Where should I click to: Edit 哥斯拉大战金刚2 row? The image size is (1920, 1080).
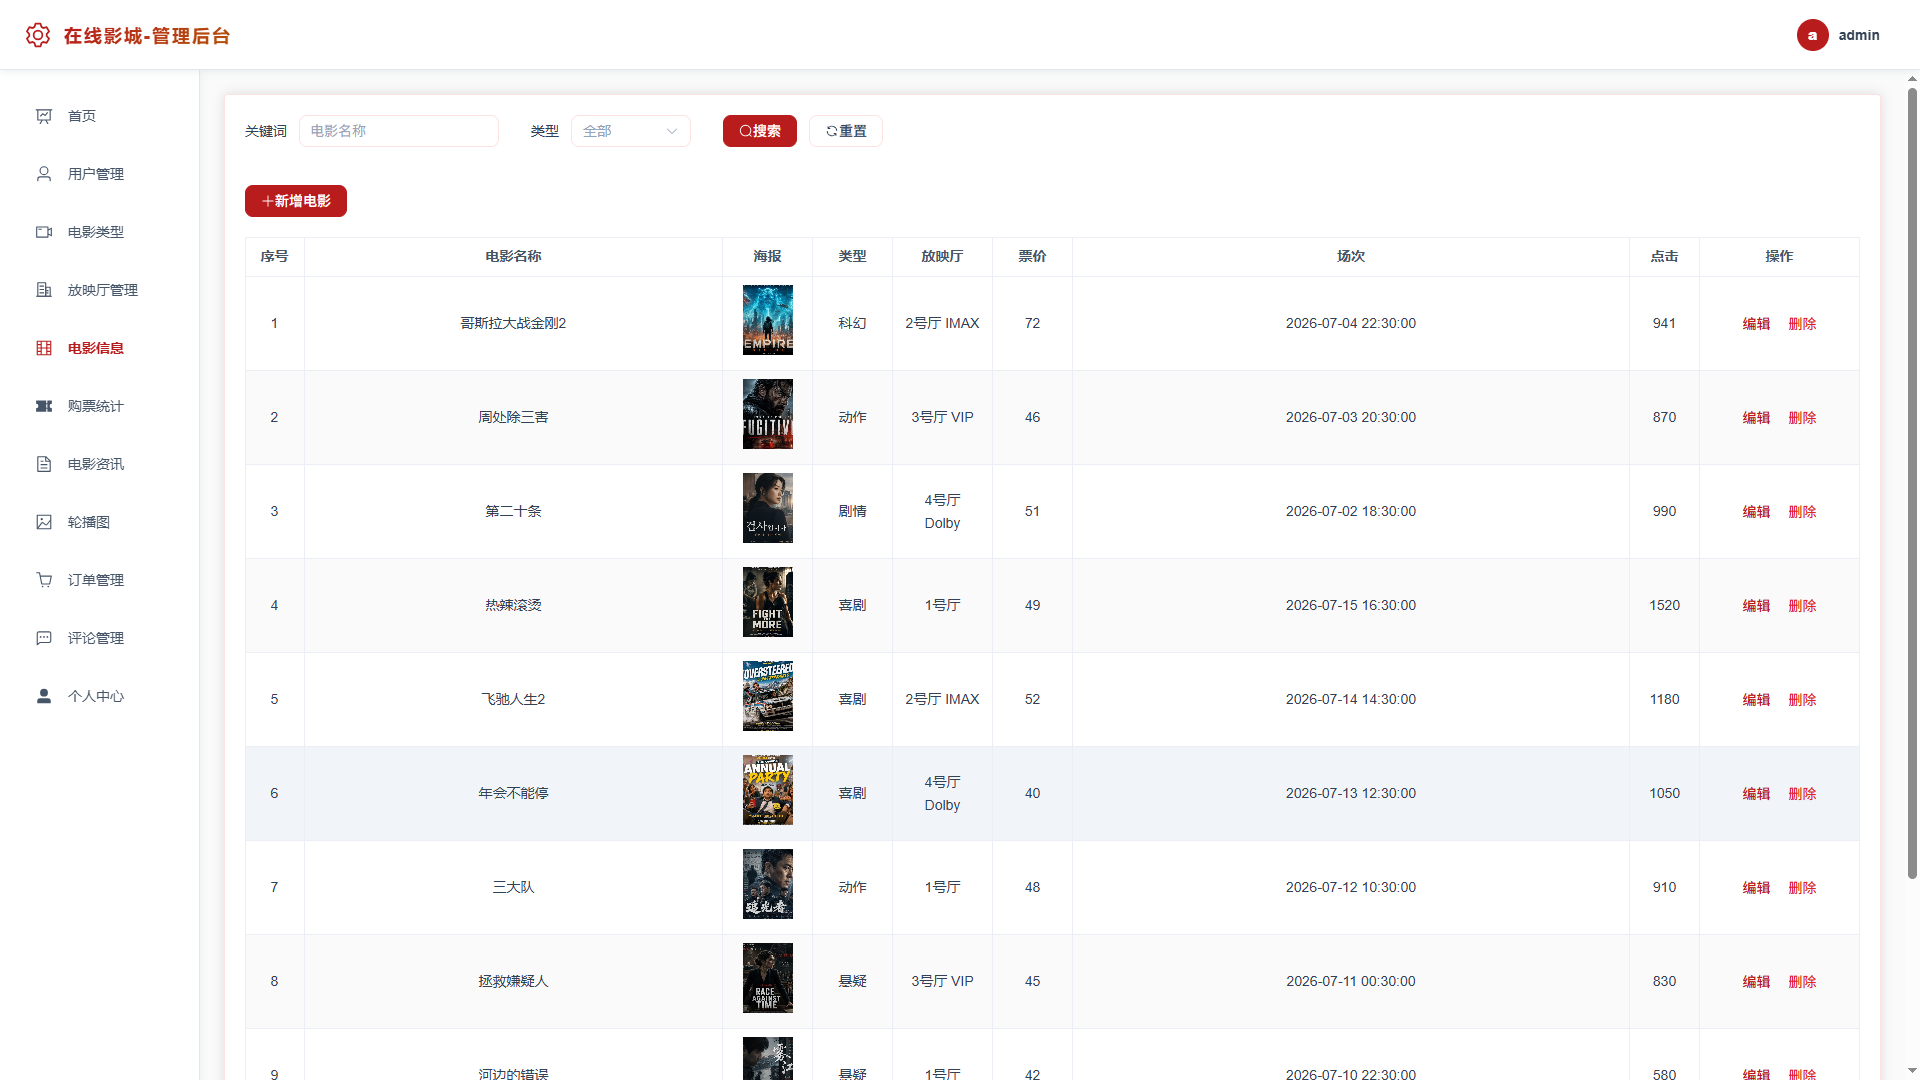[x=1756, y=324]
